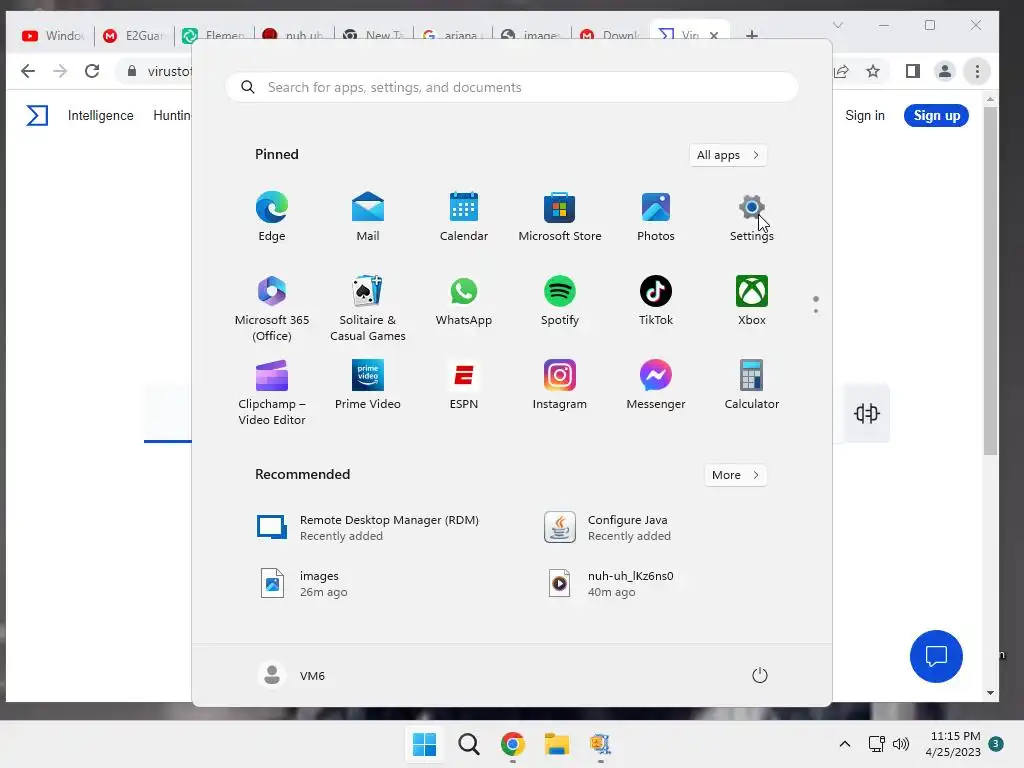
Task: Open File Explorer from the taskbar
Action: 557,744
